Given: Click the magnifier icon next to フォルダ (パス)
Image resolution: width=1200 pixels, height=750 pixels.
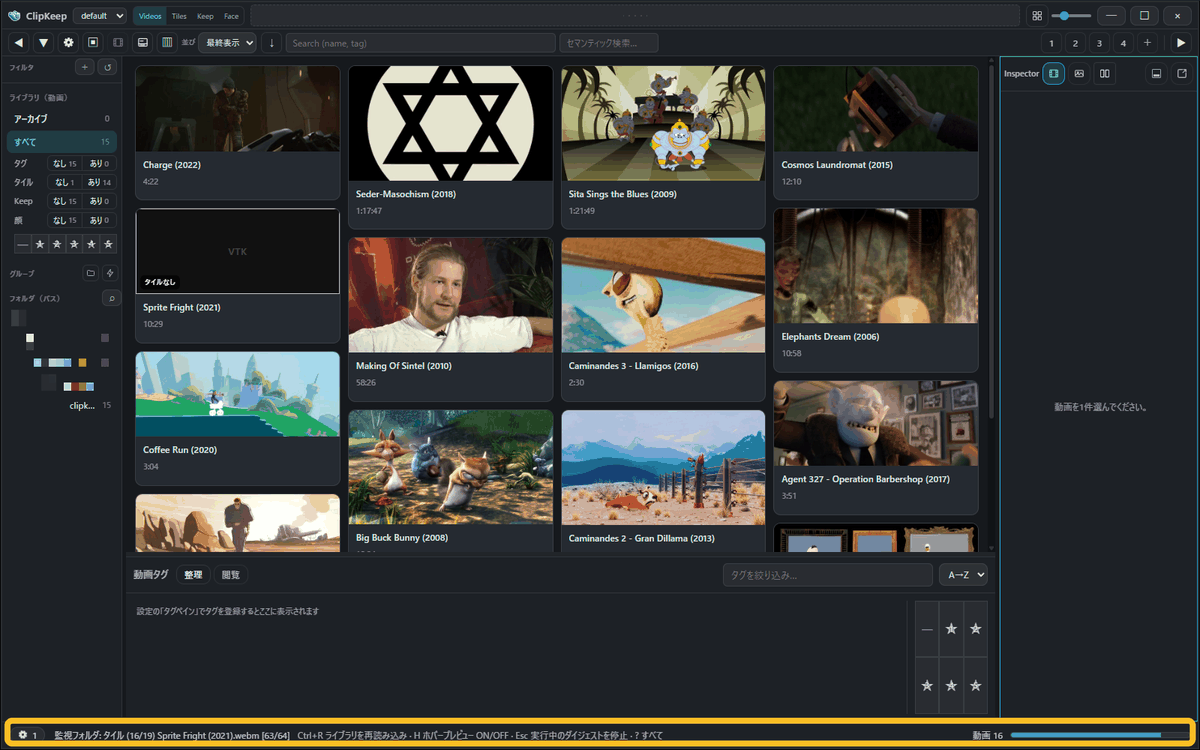Looking at the screenshot, I should tap(112, 298).
